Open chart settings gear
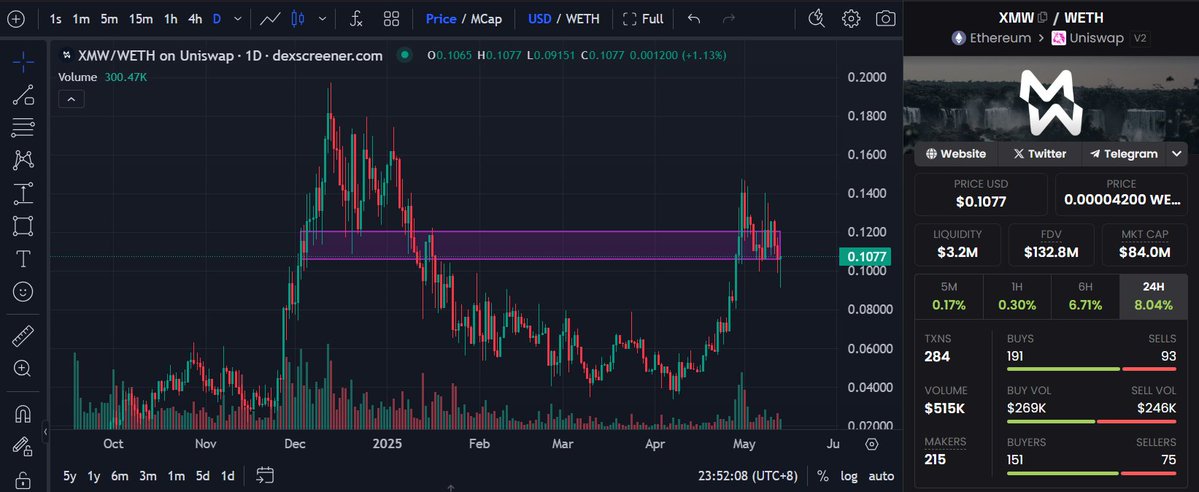This screenshot has height=492, width=1199. 851,19
